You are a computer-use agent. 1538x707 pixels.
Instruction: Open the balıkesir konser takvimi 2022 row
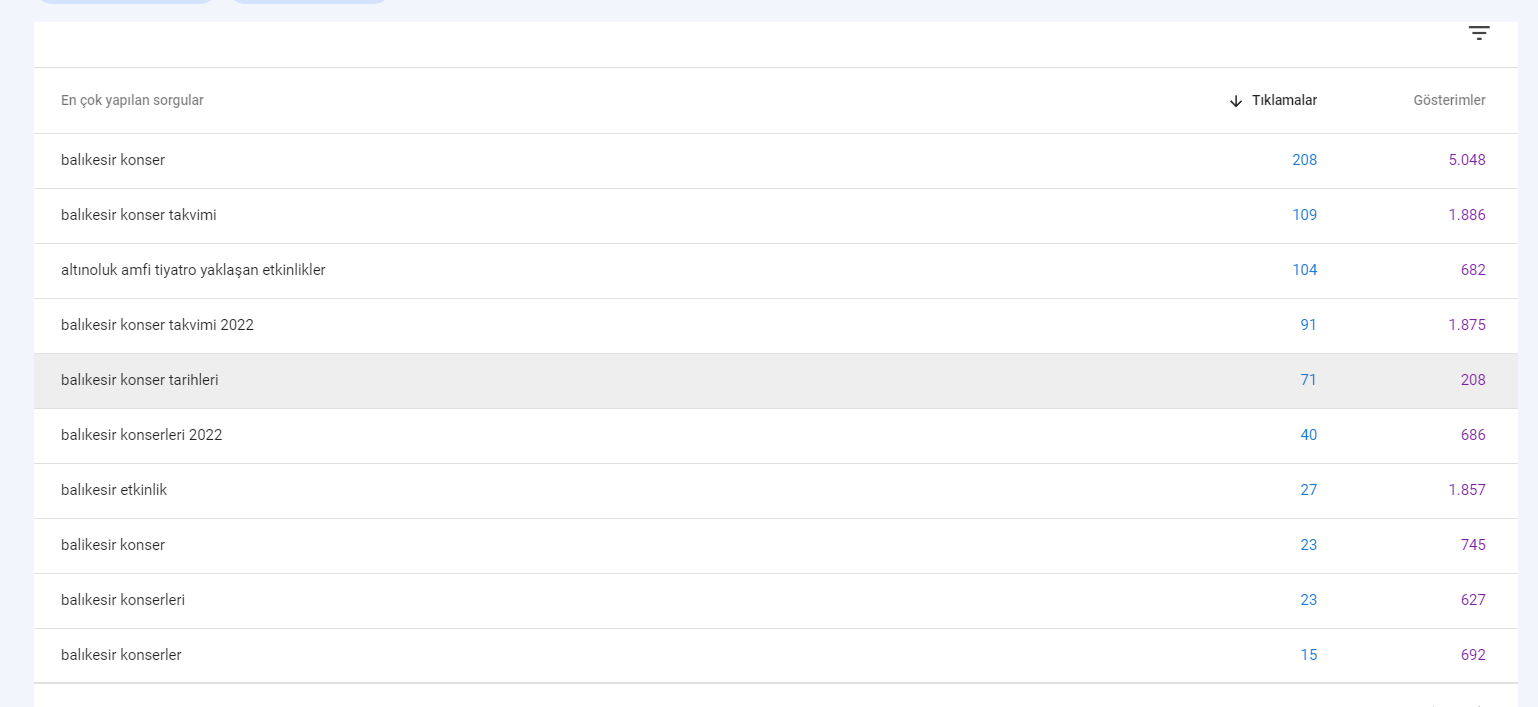776,326
